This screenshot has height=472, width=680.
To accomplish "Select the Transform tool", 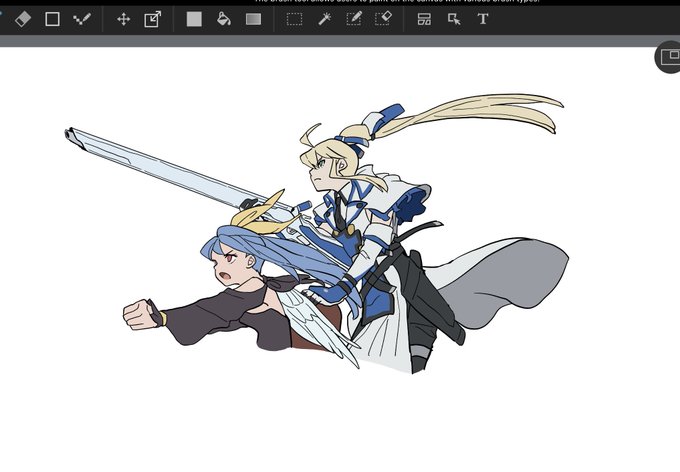I will 152,19.
